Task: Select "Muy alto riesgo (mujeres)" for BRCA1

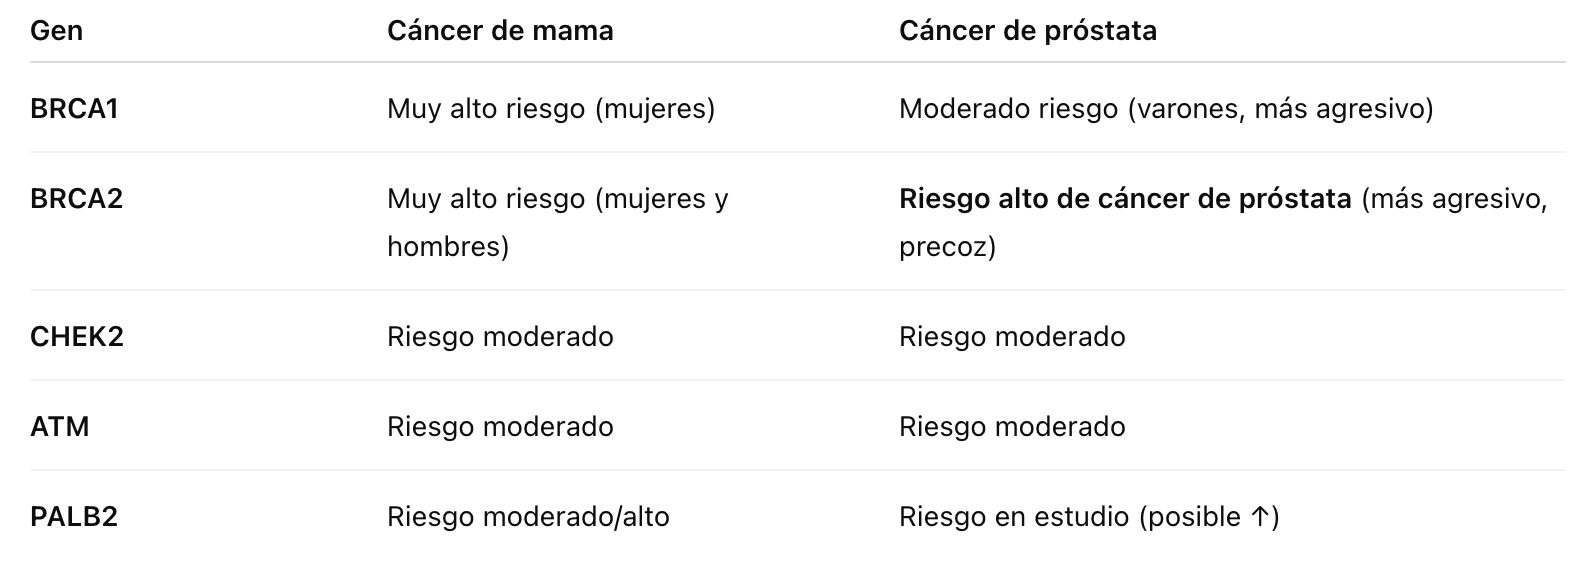Action: point(551,109)
